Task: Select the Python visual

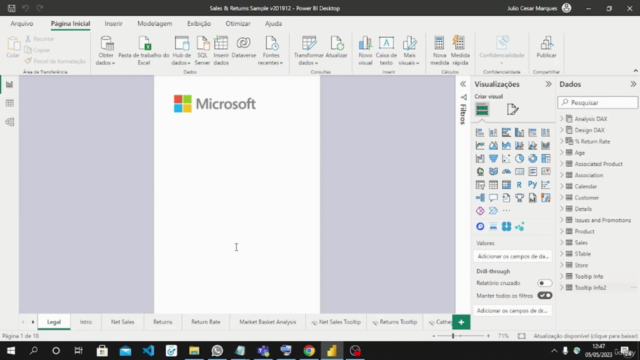Action: 532,184
